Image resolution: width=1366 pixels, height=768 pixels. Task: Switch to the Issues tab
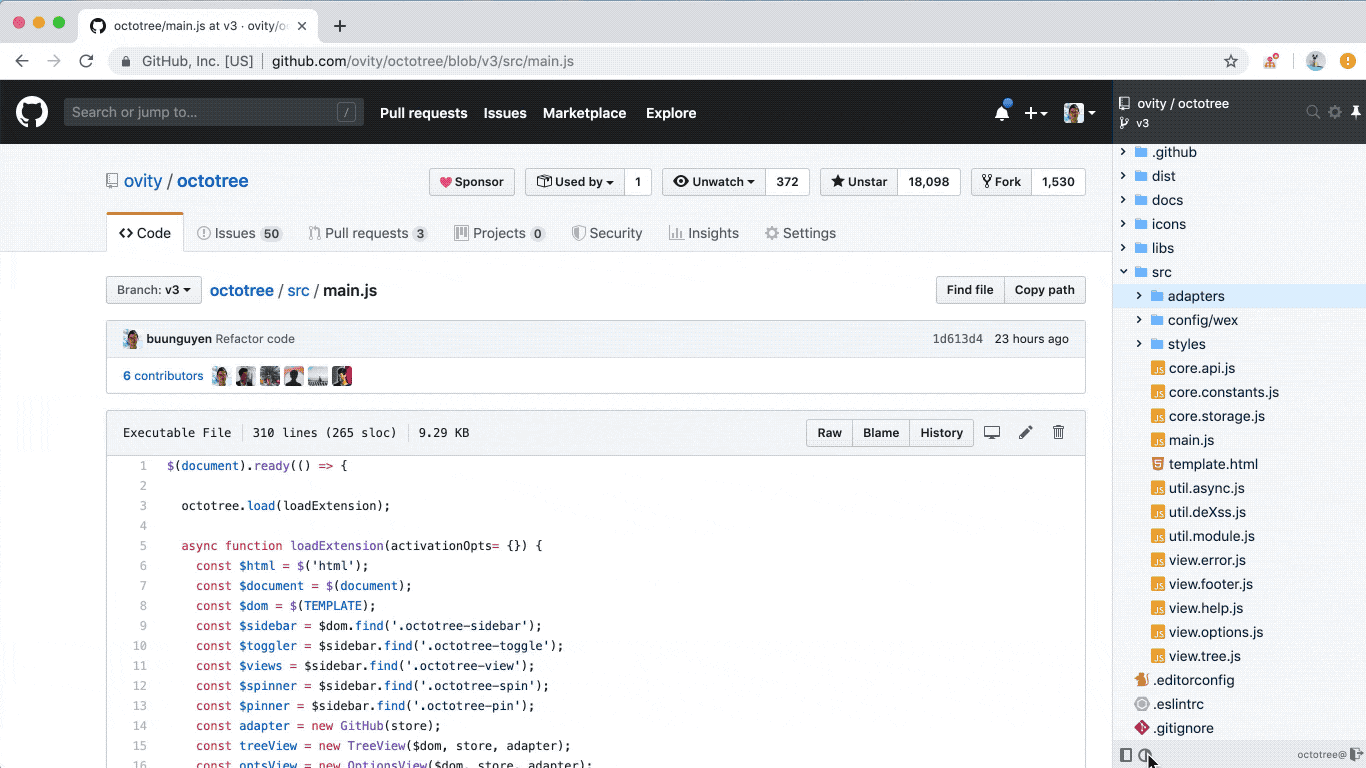(239, 233)
